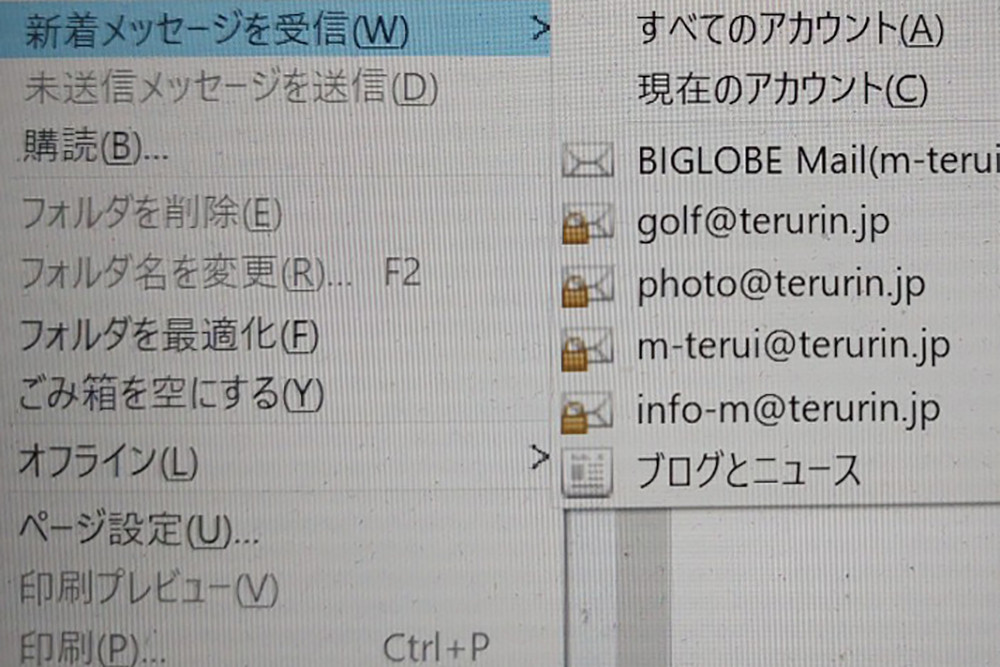Viewport: 1000px width, 667px height.
Task: Click the ブログとニュース feed icon
Action: tap(588, 471)
